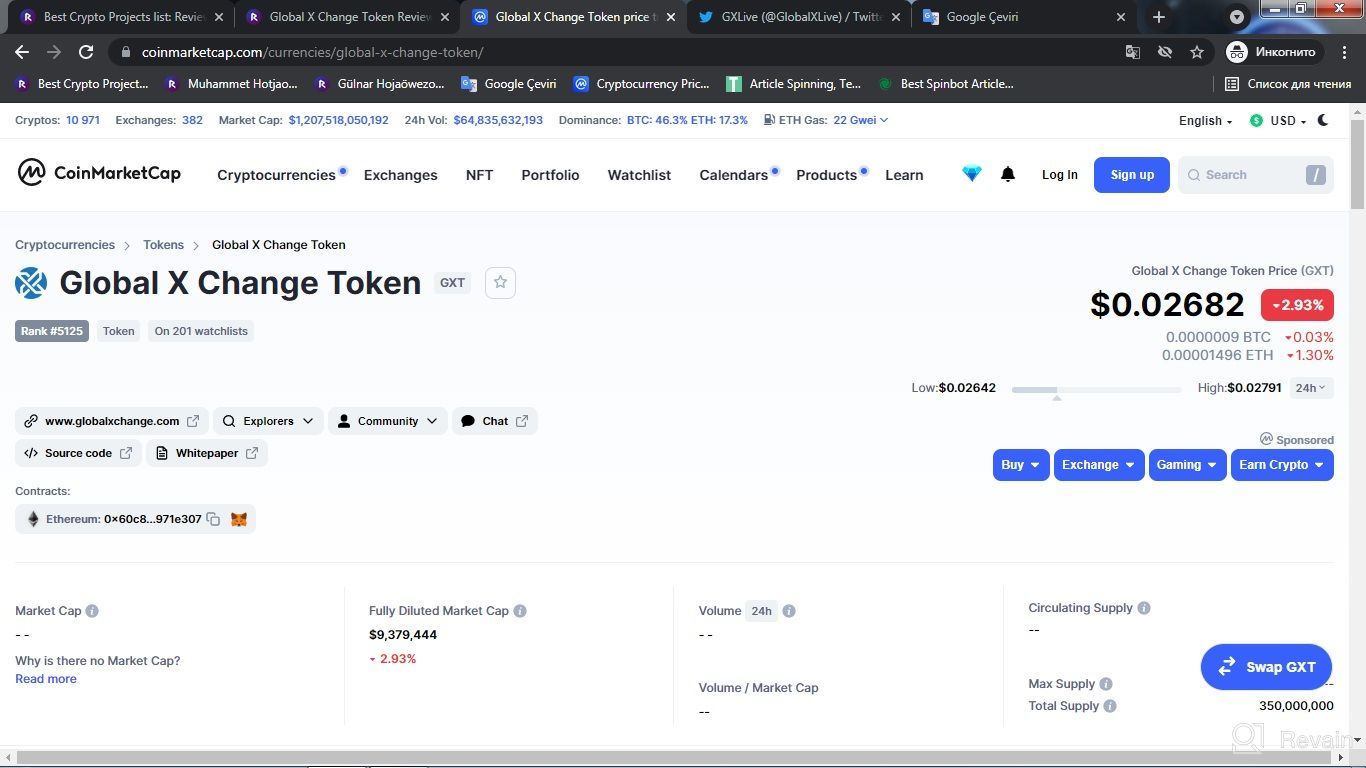Open the Whitepaper link
The image size is (1366, 768).
click(207, 453)
